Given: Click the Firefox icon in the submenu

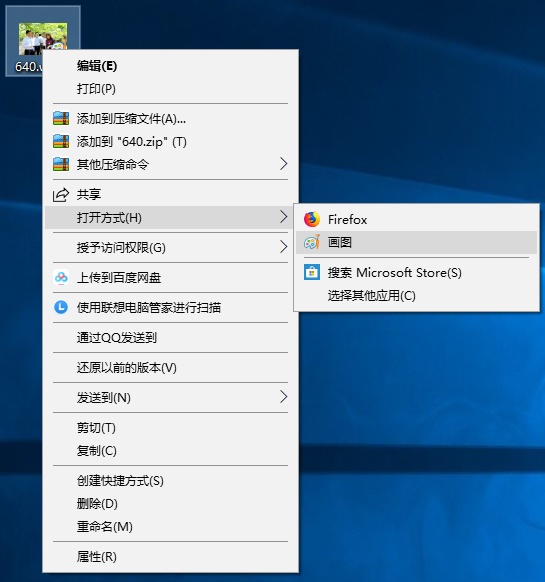Looking at the screenshot, I should [x=311, y=219].
